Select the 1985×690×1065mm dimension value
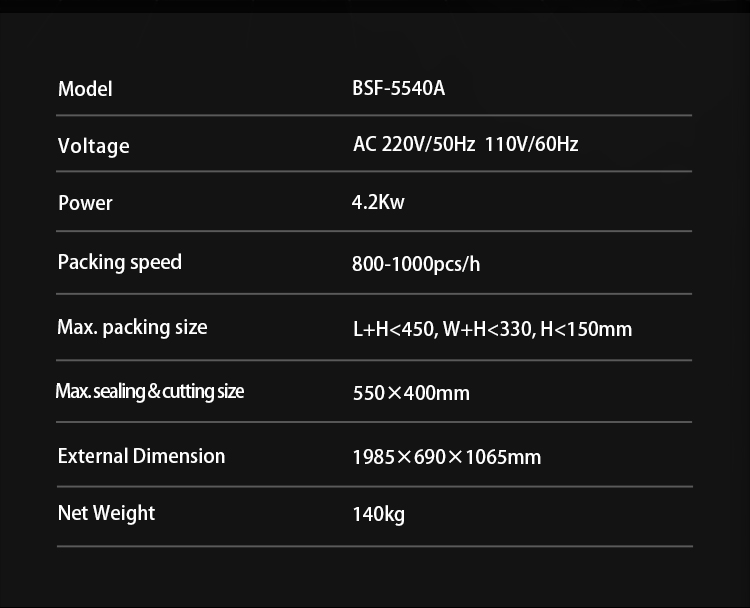The width and height of the screenshot is (750, 608). pyautogui.click(x=446, y=457)
